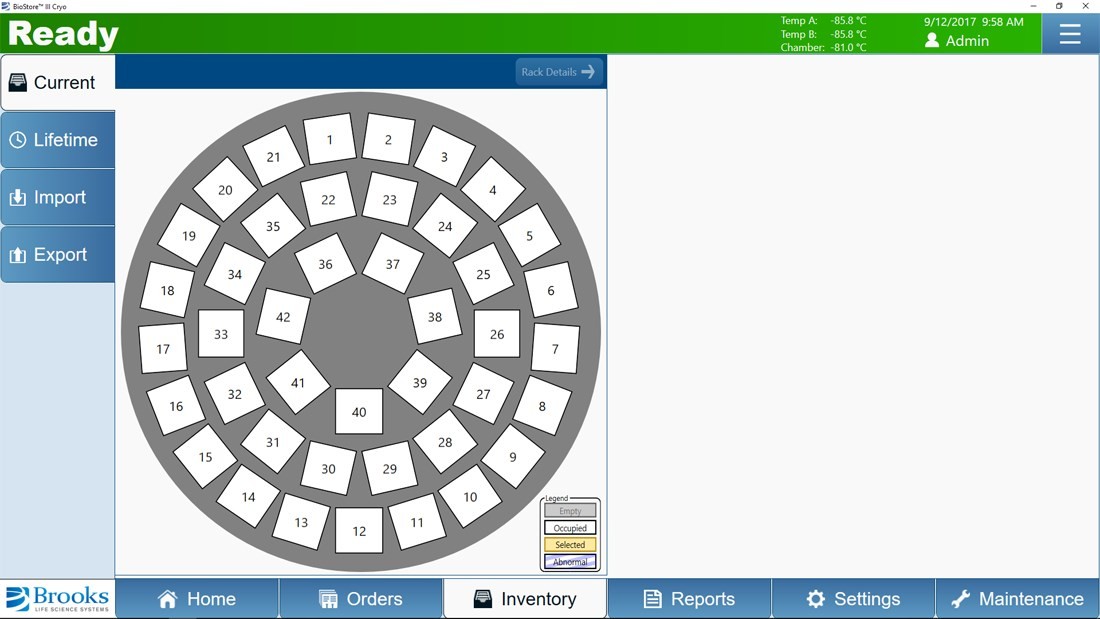Click the Occupied legend swatch

click(x=570, y=528)
